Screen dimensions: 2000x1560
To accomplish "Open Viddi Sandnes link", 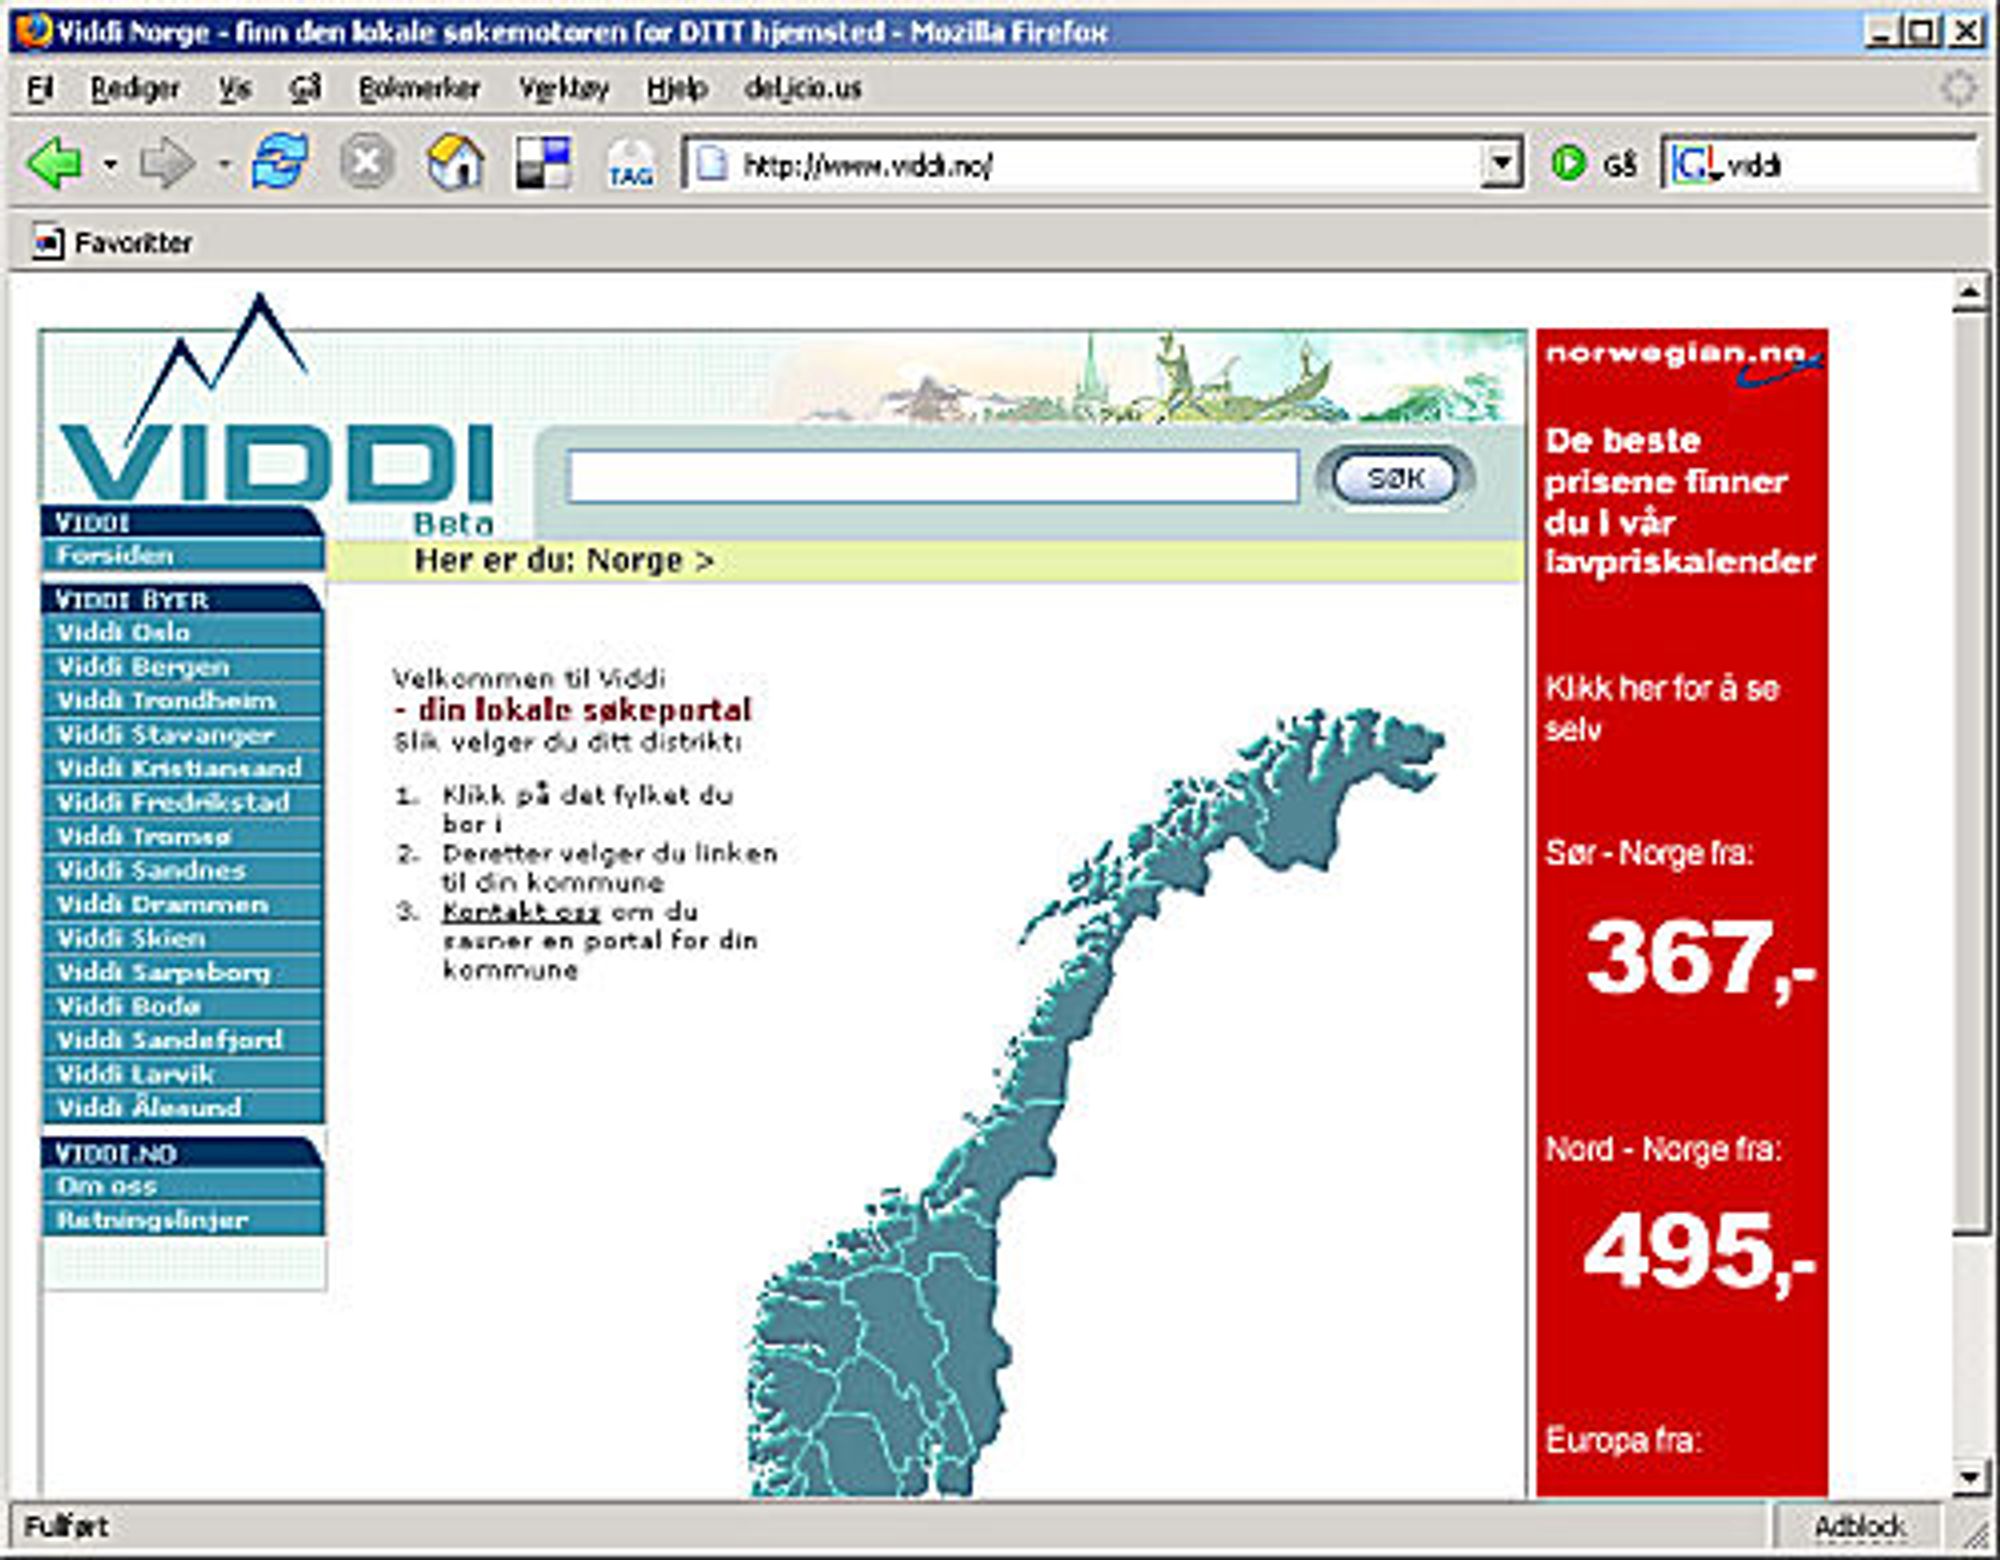I will (x=183, y=870).
